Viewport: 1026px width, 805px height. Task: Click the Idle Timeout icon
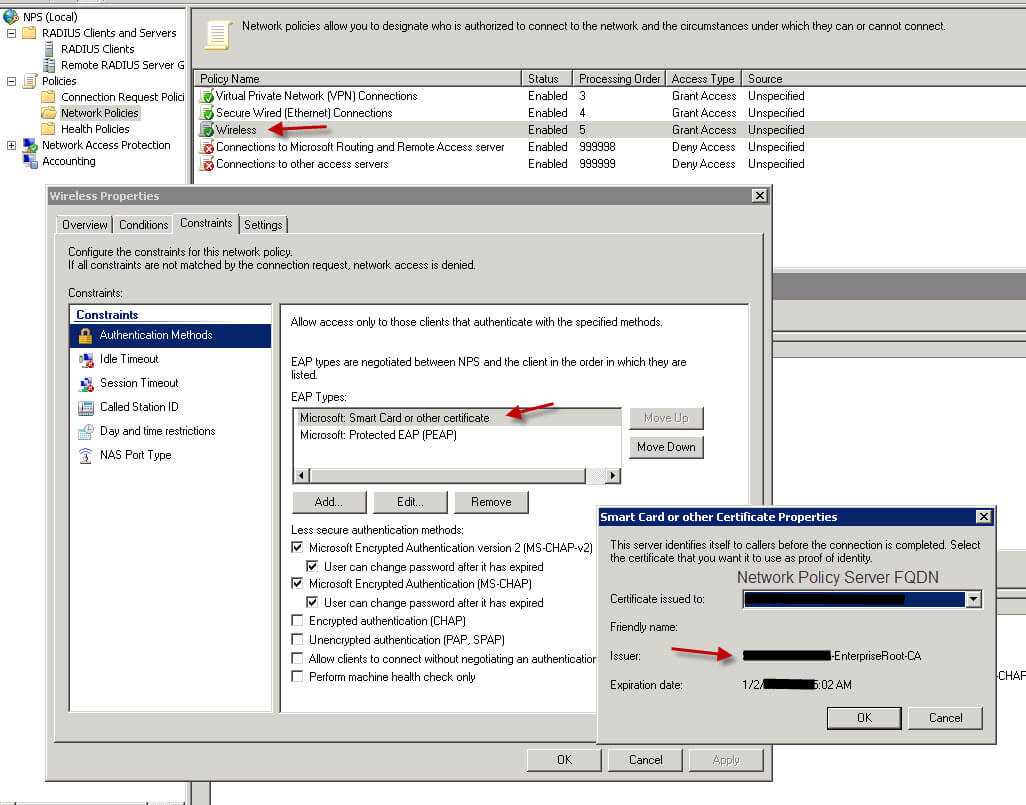(x=86, y=359)
